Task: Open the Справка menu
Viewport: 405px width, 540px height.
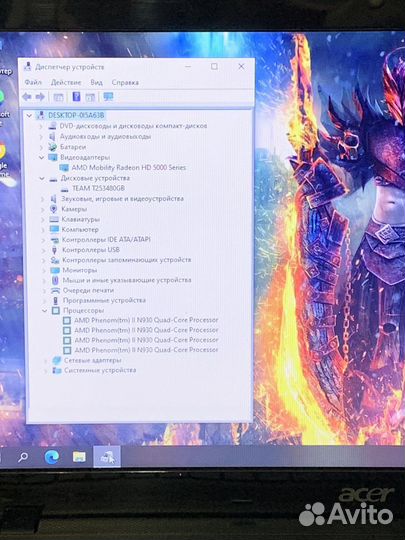Action: click(x=125, y=83)
